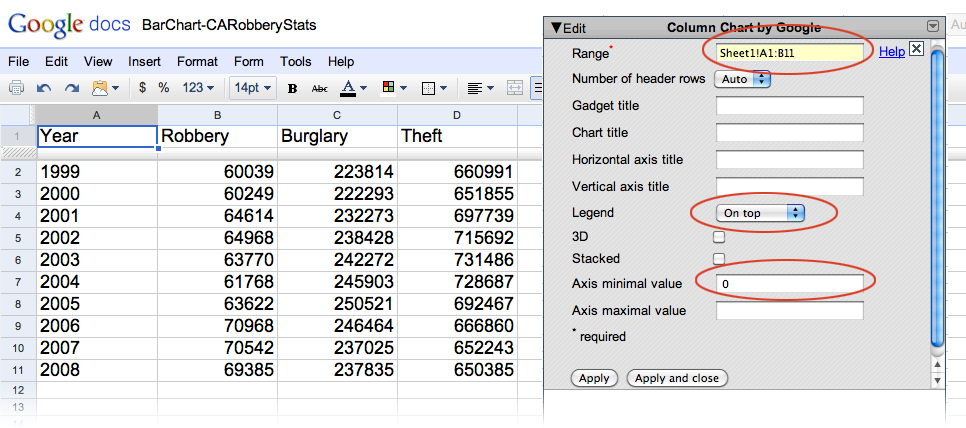Image resolution: width=966 pixels, height=428 pixels.
Task: Expand the paste options arrow
Action: click(x=115, y=89)
